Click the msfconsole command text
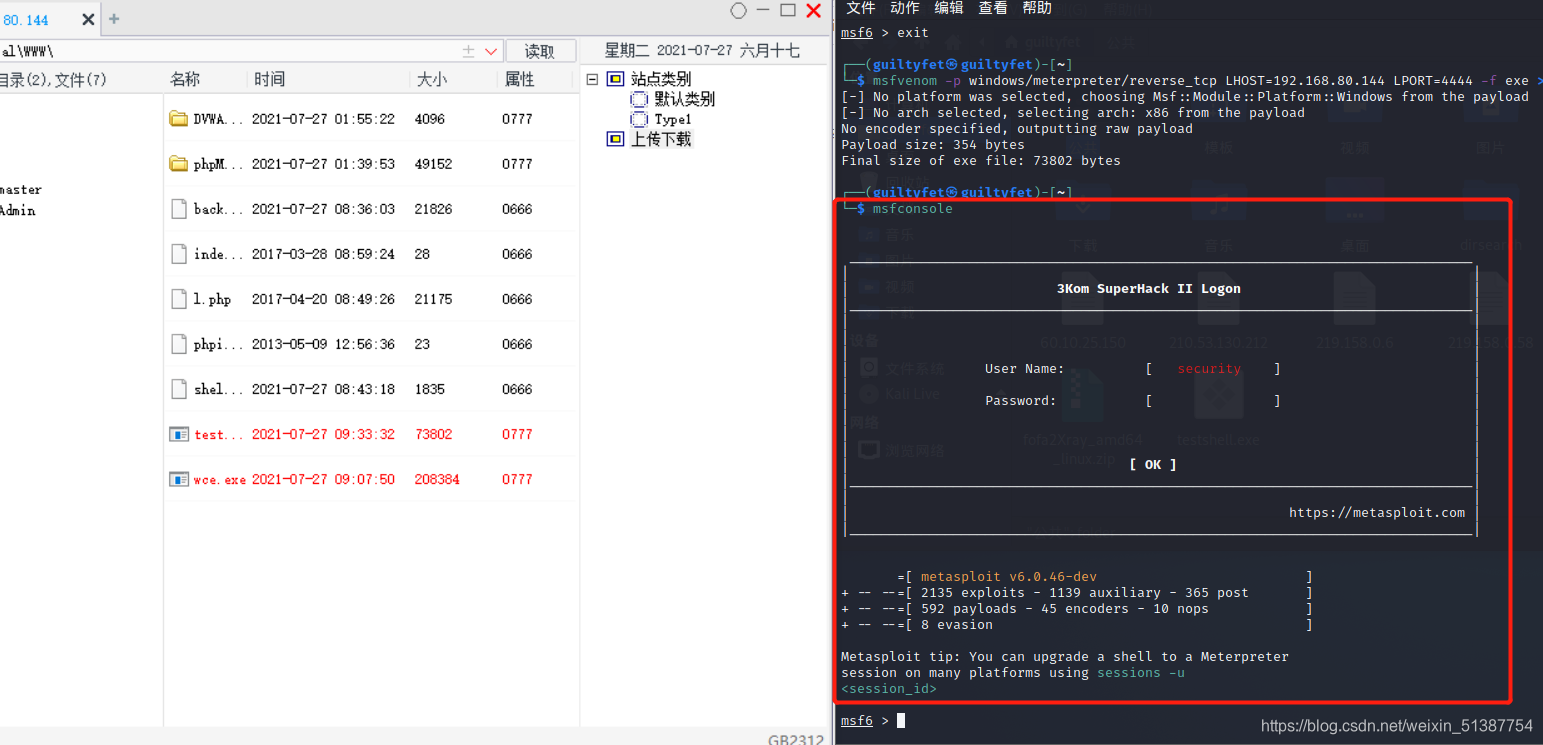Viewport: 1543px width, 745px height. (913, 208)
